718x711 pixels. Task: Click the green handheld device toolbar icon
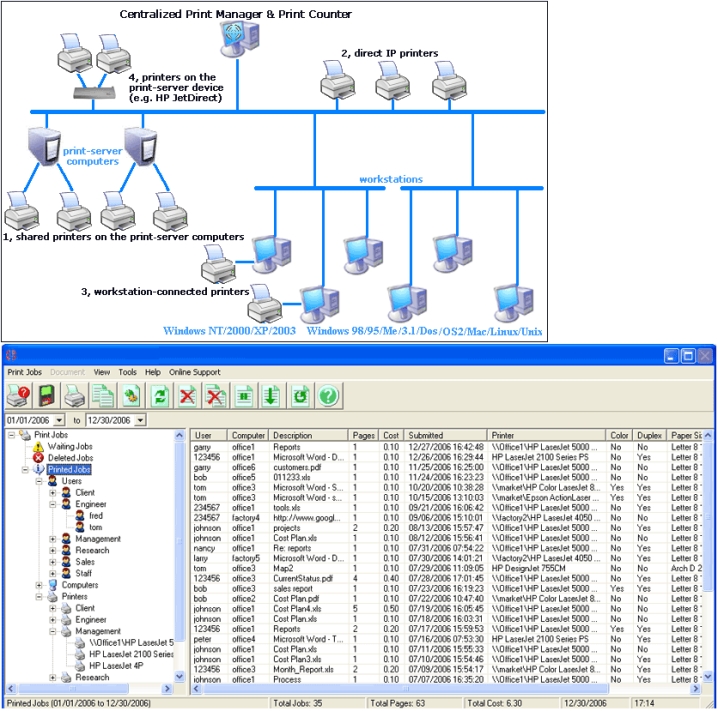coord(45,397)
